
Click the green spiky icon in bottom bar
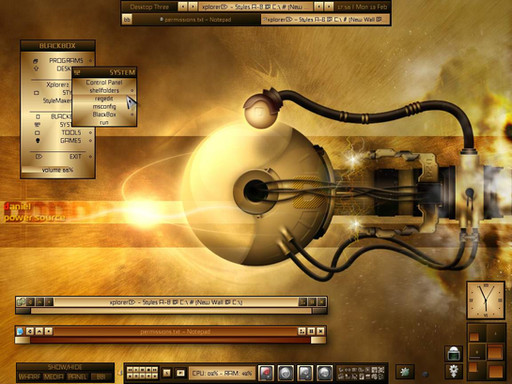coord(405,372)
